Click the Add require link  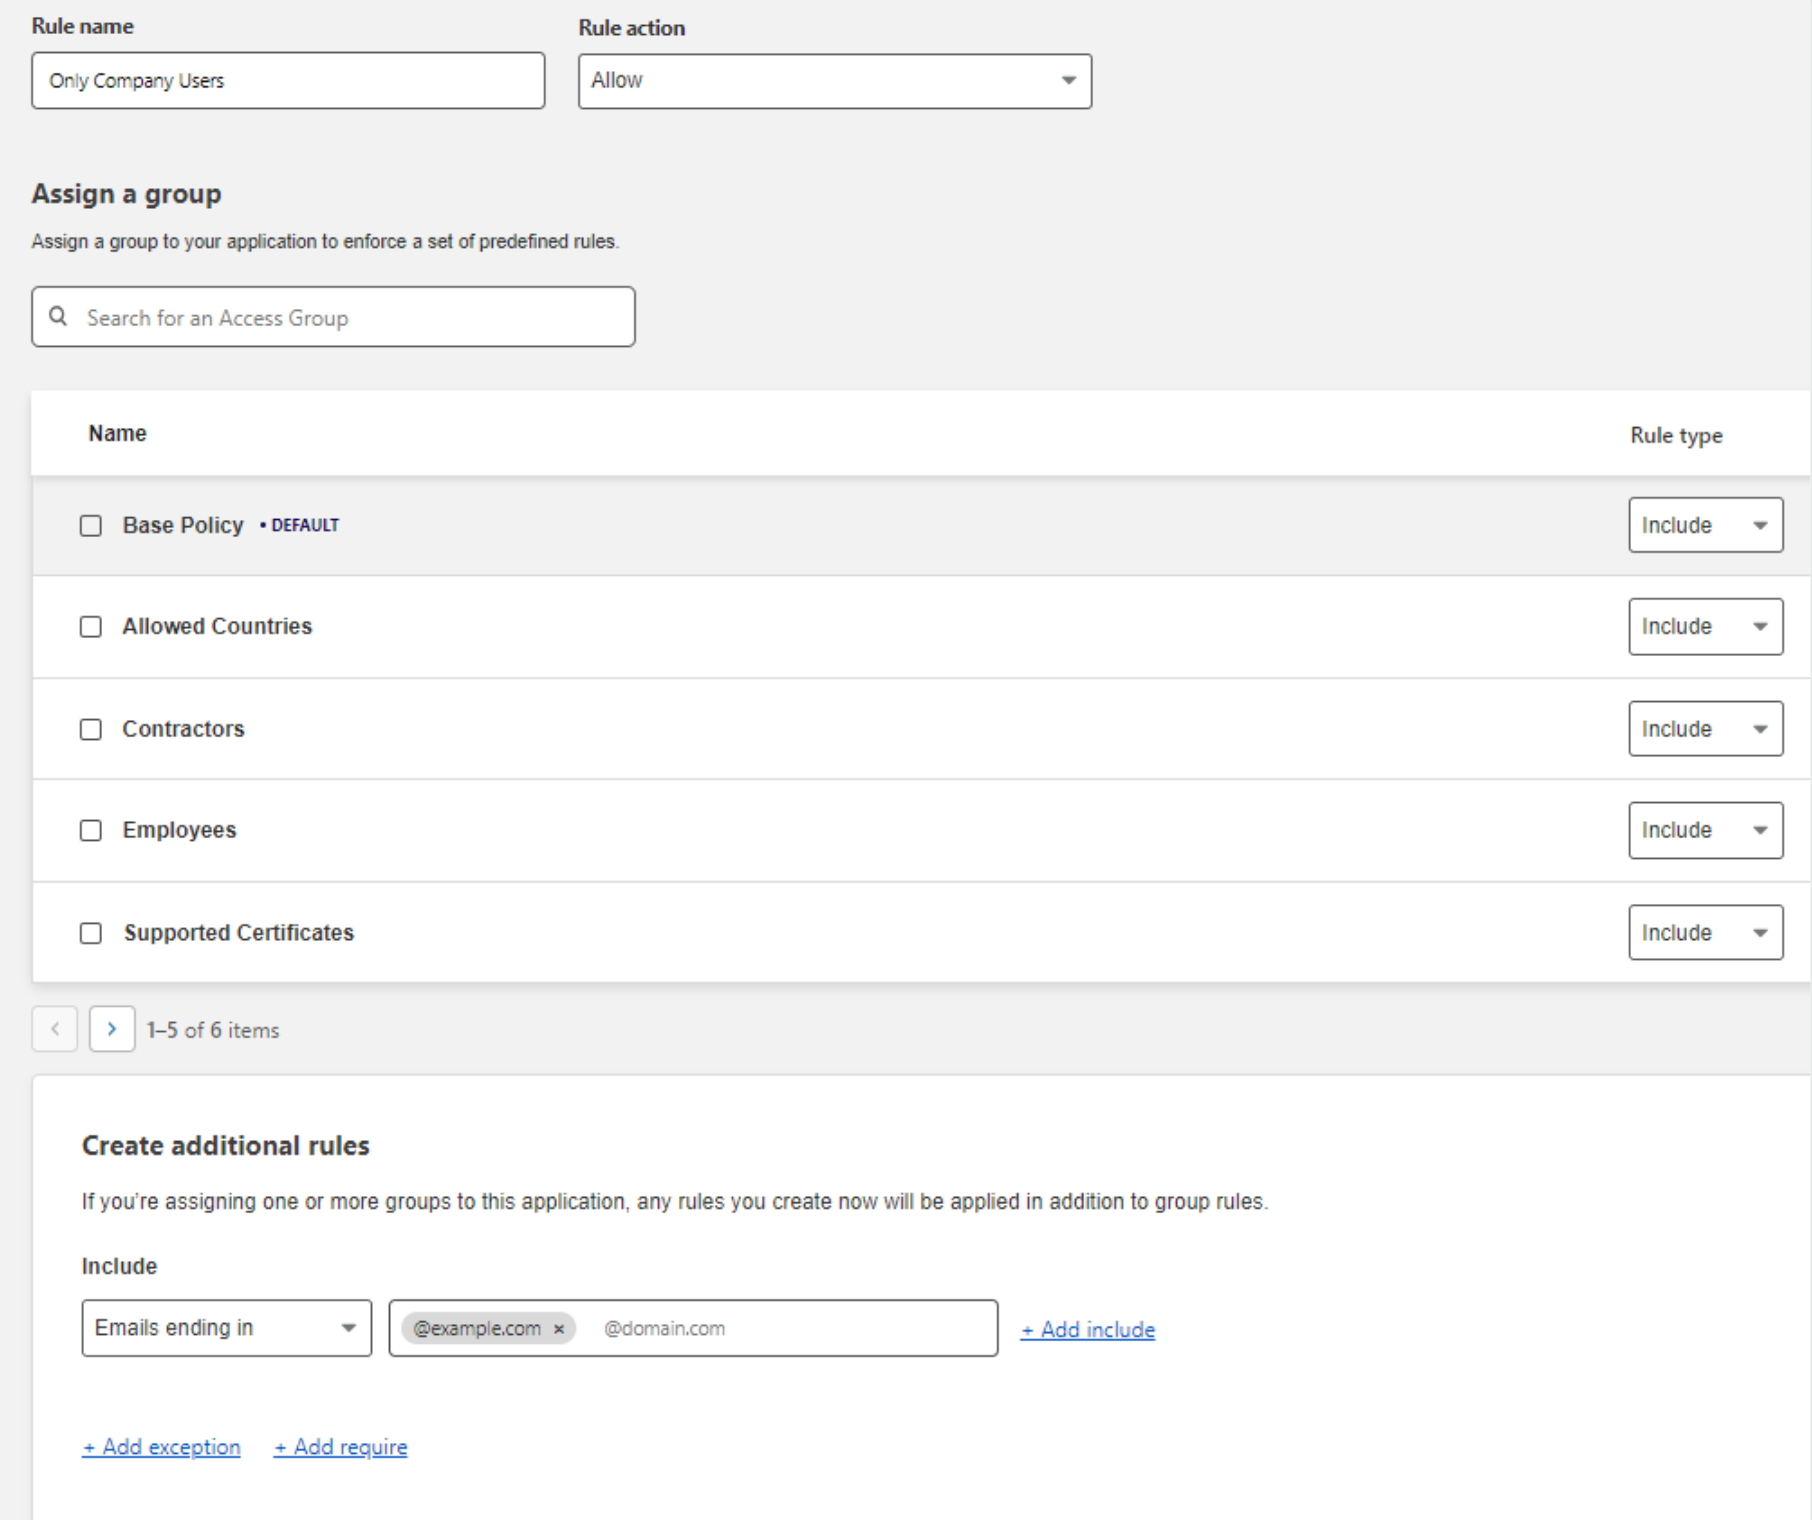click(x=341, y=1447)
